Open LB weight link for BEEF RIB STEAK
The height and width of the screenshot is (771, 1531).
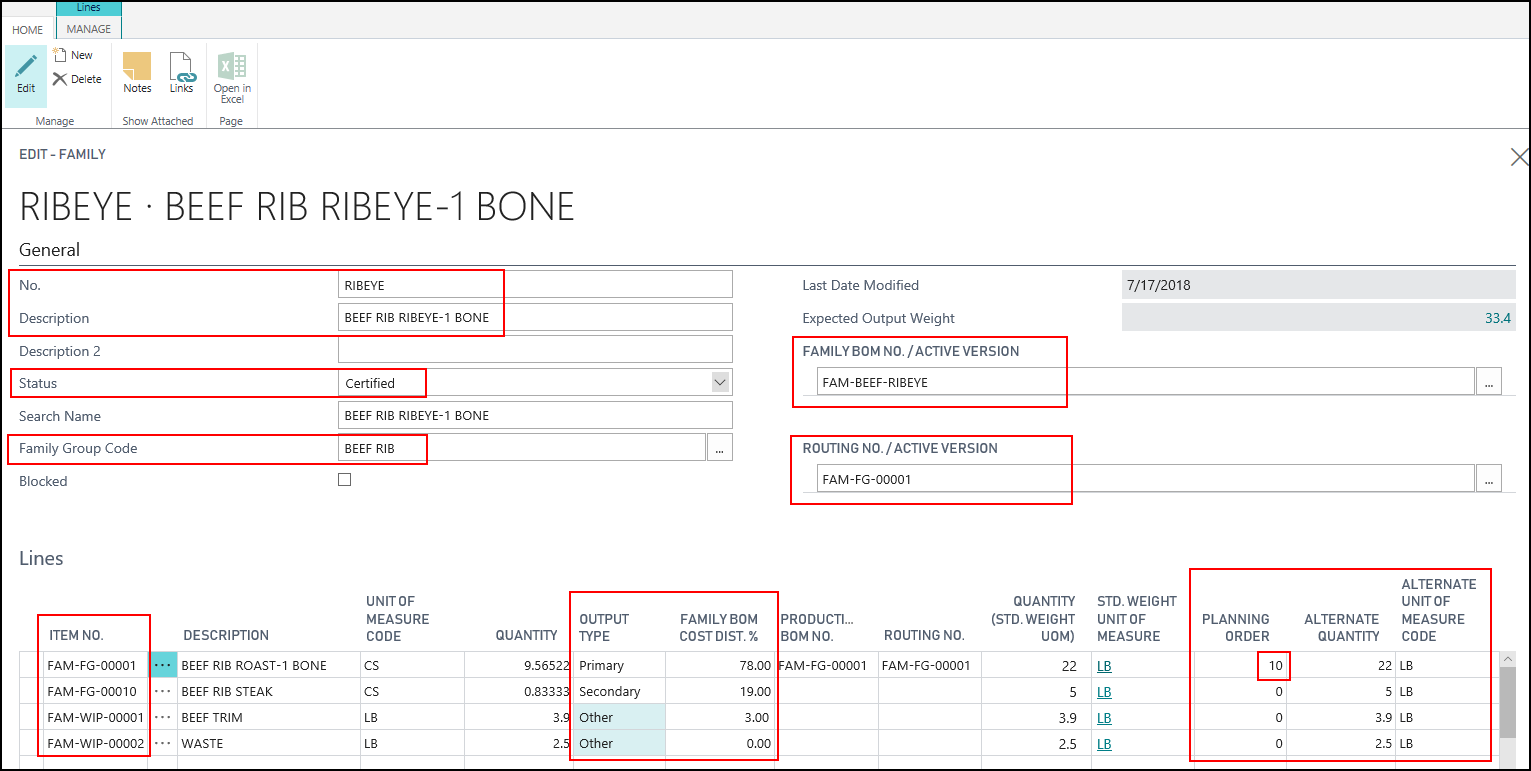[x=1104, y=691]
